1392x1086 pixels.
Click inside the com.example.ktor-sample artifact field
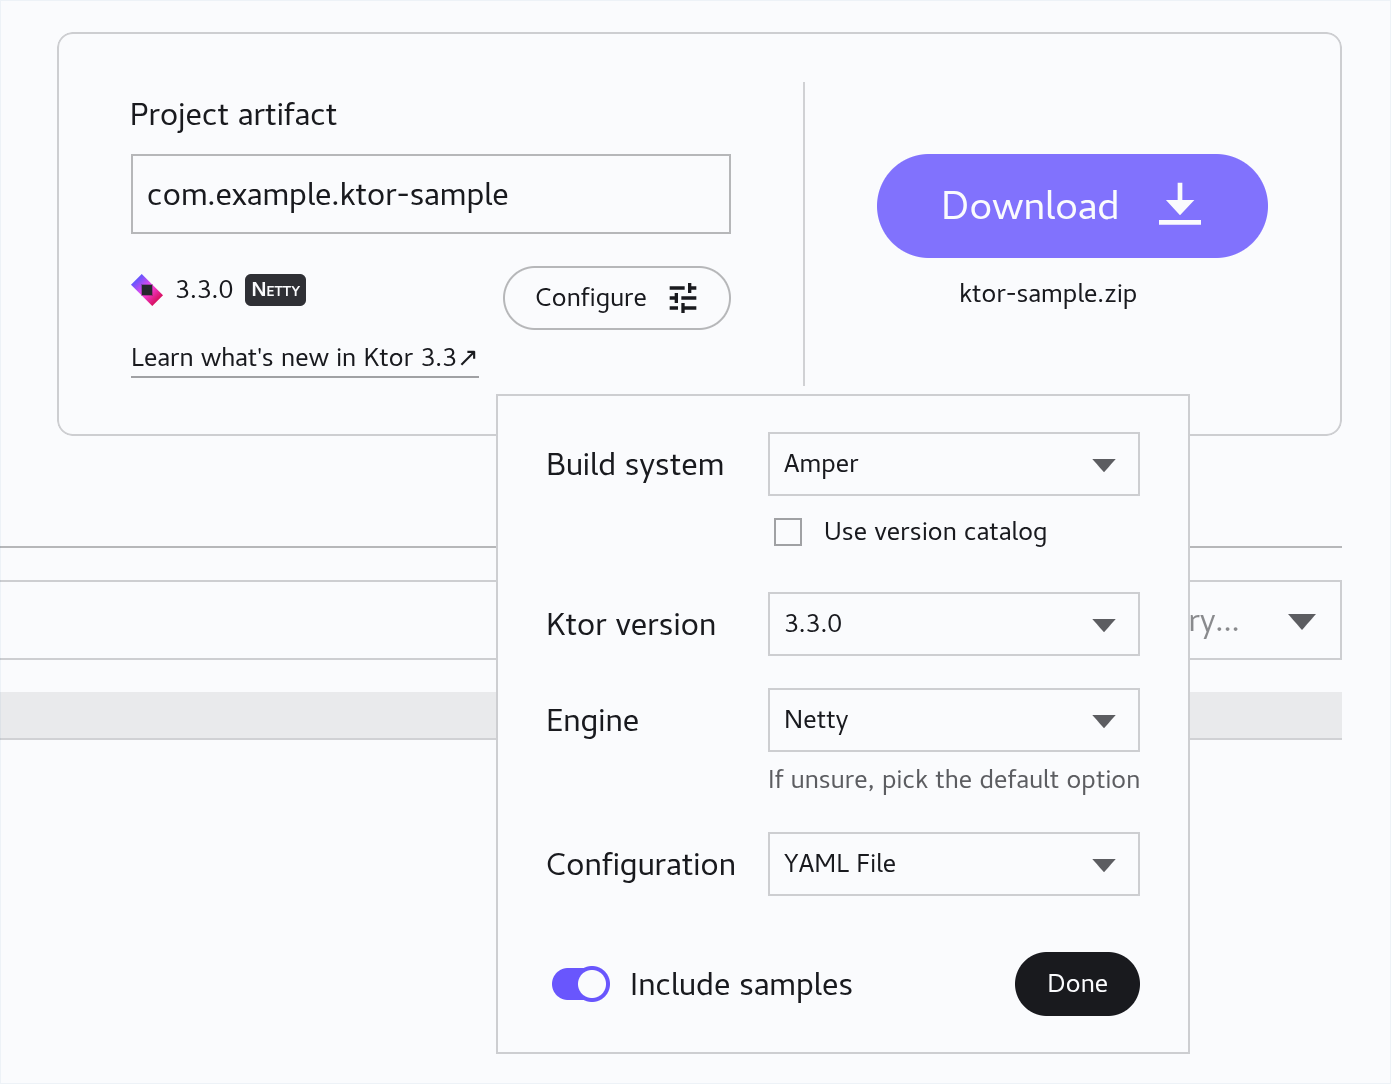[x=430, y=194]
